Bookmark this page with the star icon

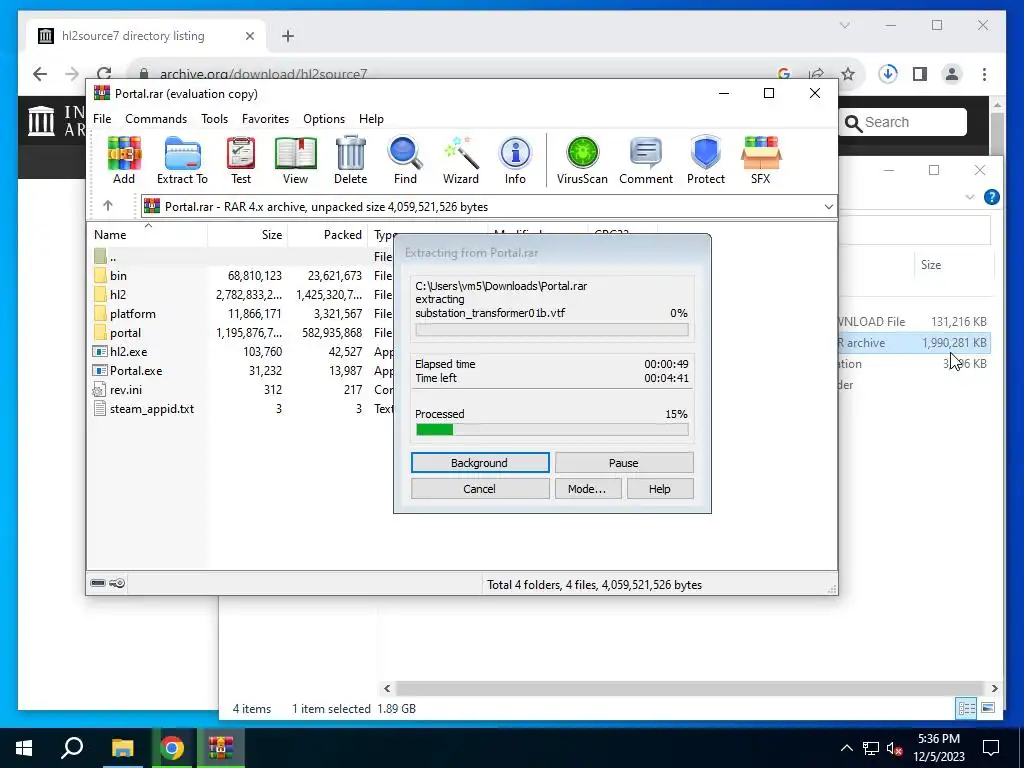(x=848, y=74)
